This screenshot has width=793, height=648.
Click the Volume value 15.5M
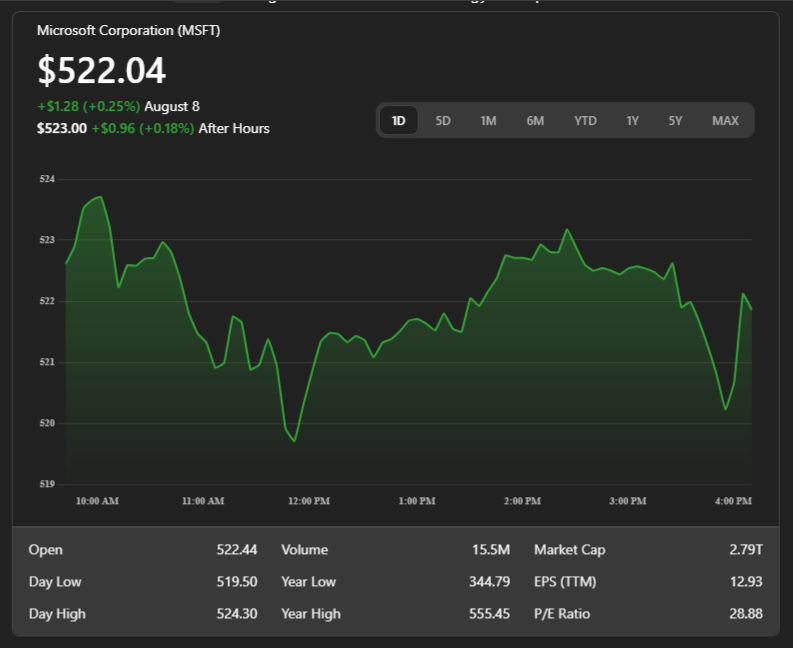(490, 550)
